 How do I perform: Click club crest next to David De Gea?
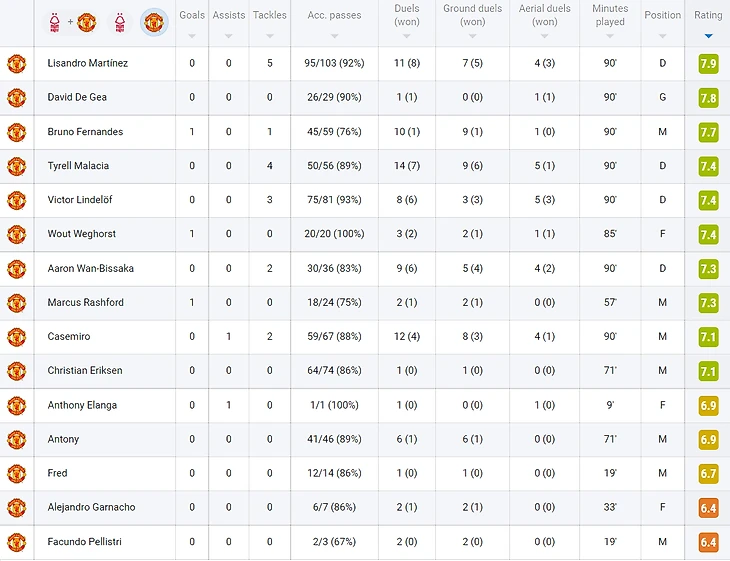tap(16, 98)
